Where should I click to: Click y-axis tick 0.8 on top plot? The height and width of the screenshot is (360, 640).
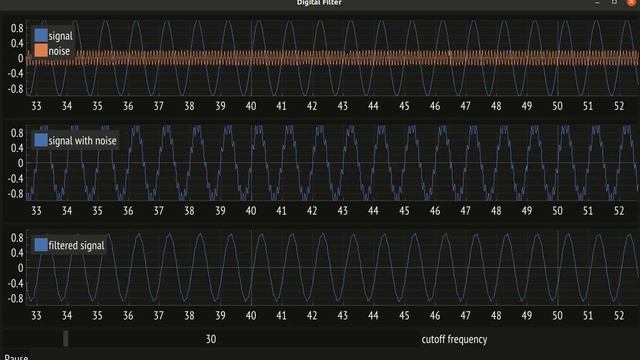point(17,28)
